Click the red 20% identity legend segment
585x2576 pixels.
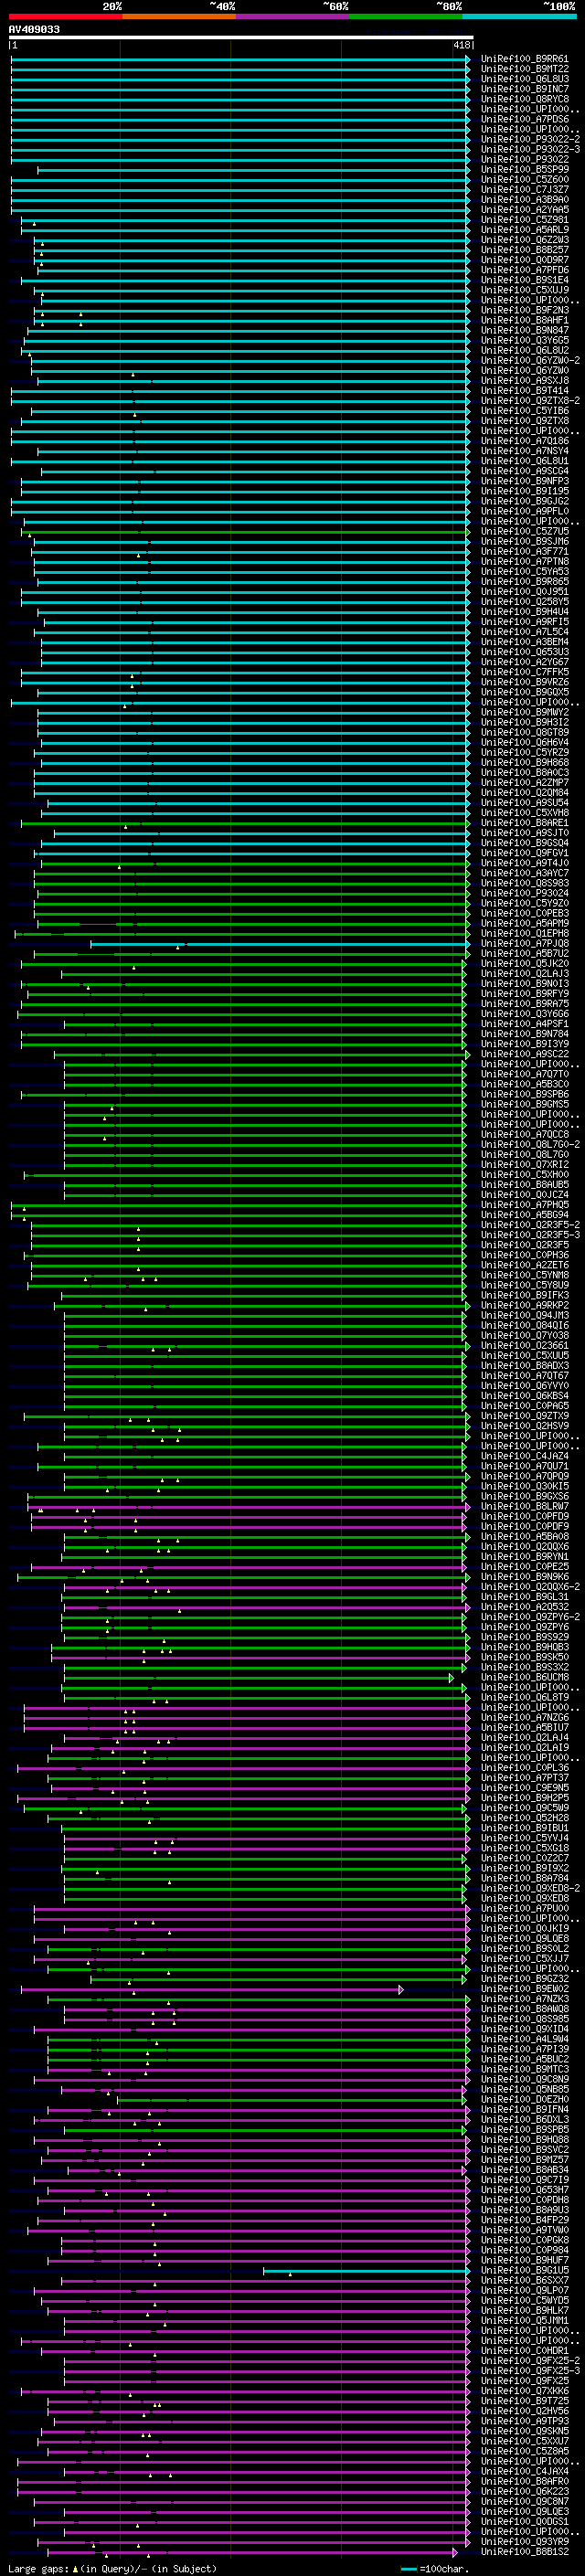65,16
